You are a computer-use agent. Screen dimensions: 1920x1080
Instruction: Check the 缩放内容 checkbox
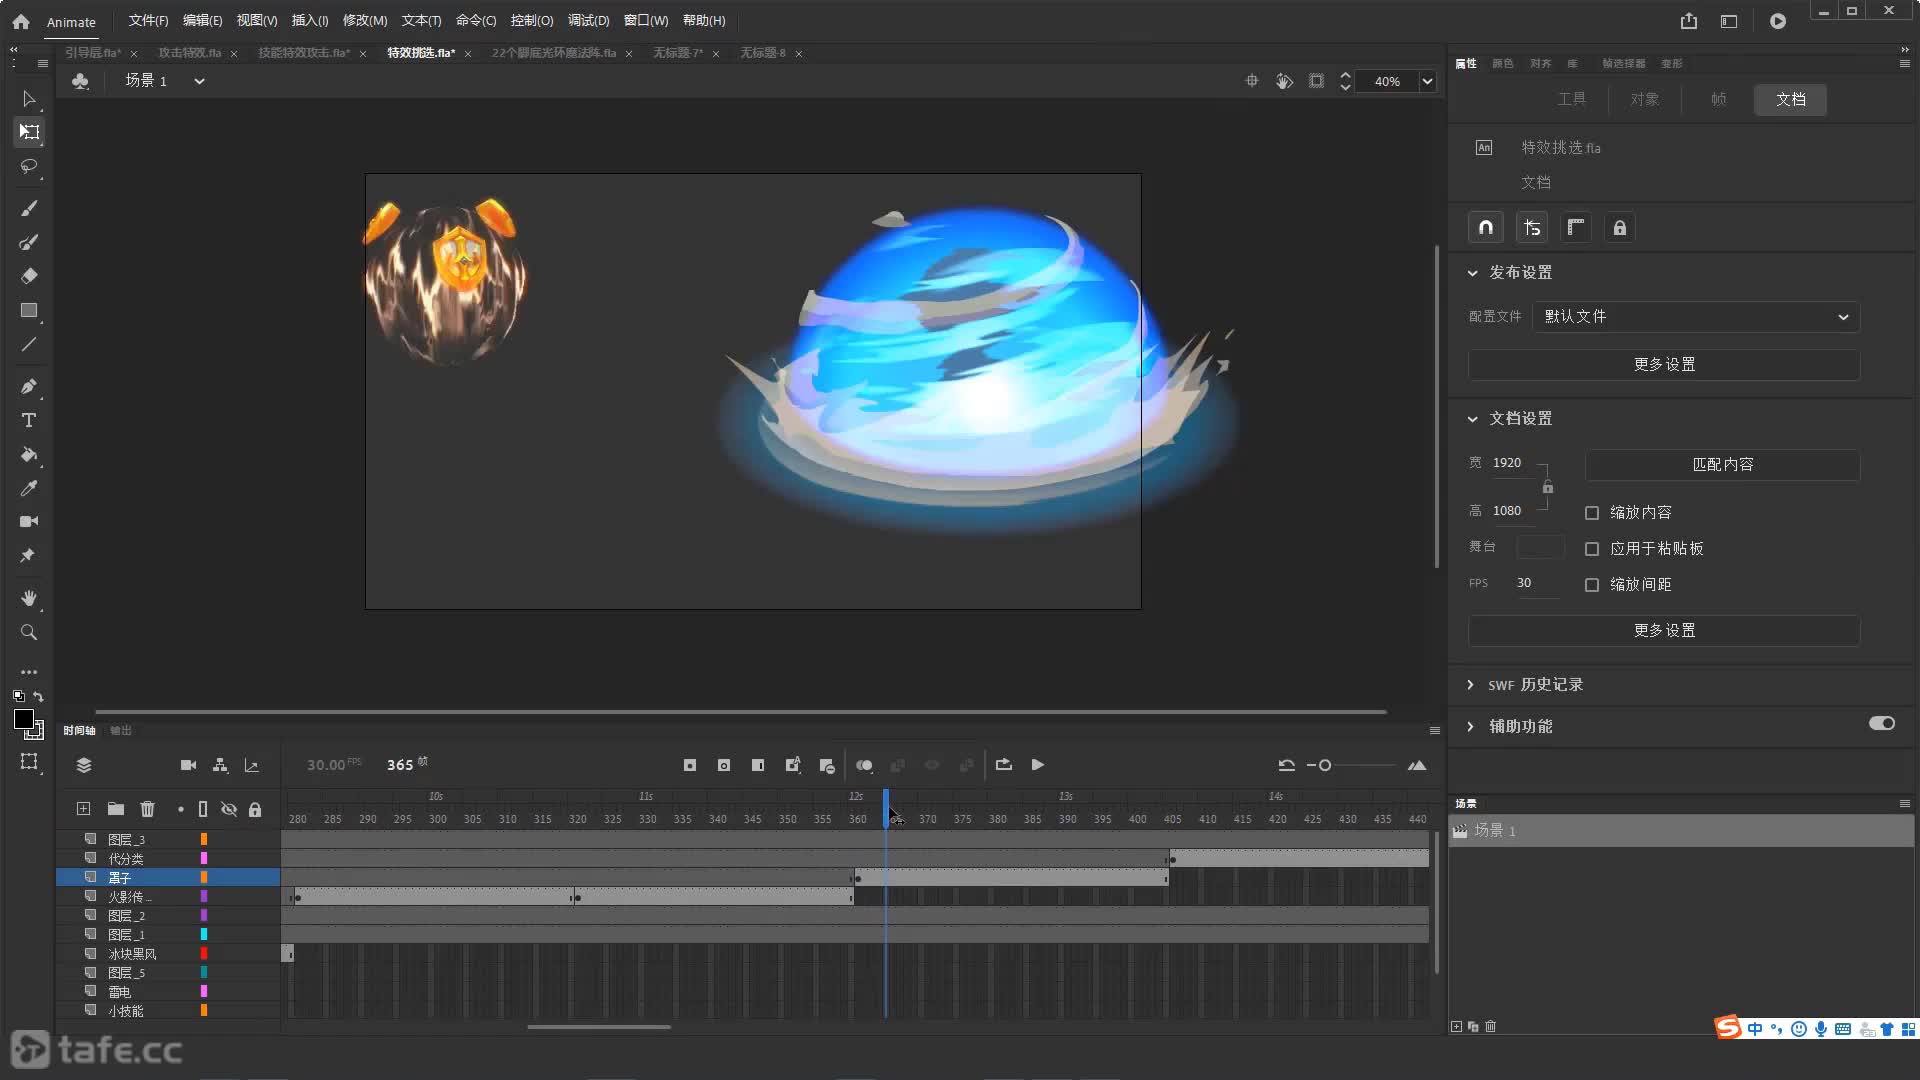[x=1592, y=513]
